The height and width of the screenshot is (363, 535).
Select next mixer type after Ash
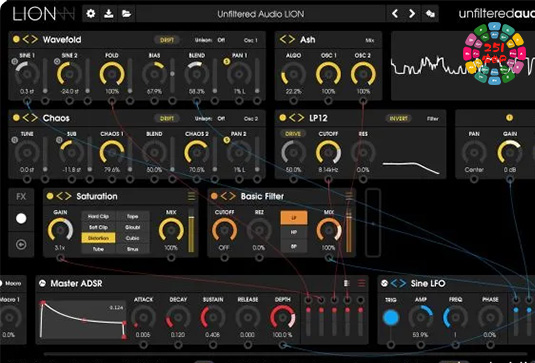pyautogui.click(x=292, y=40)
